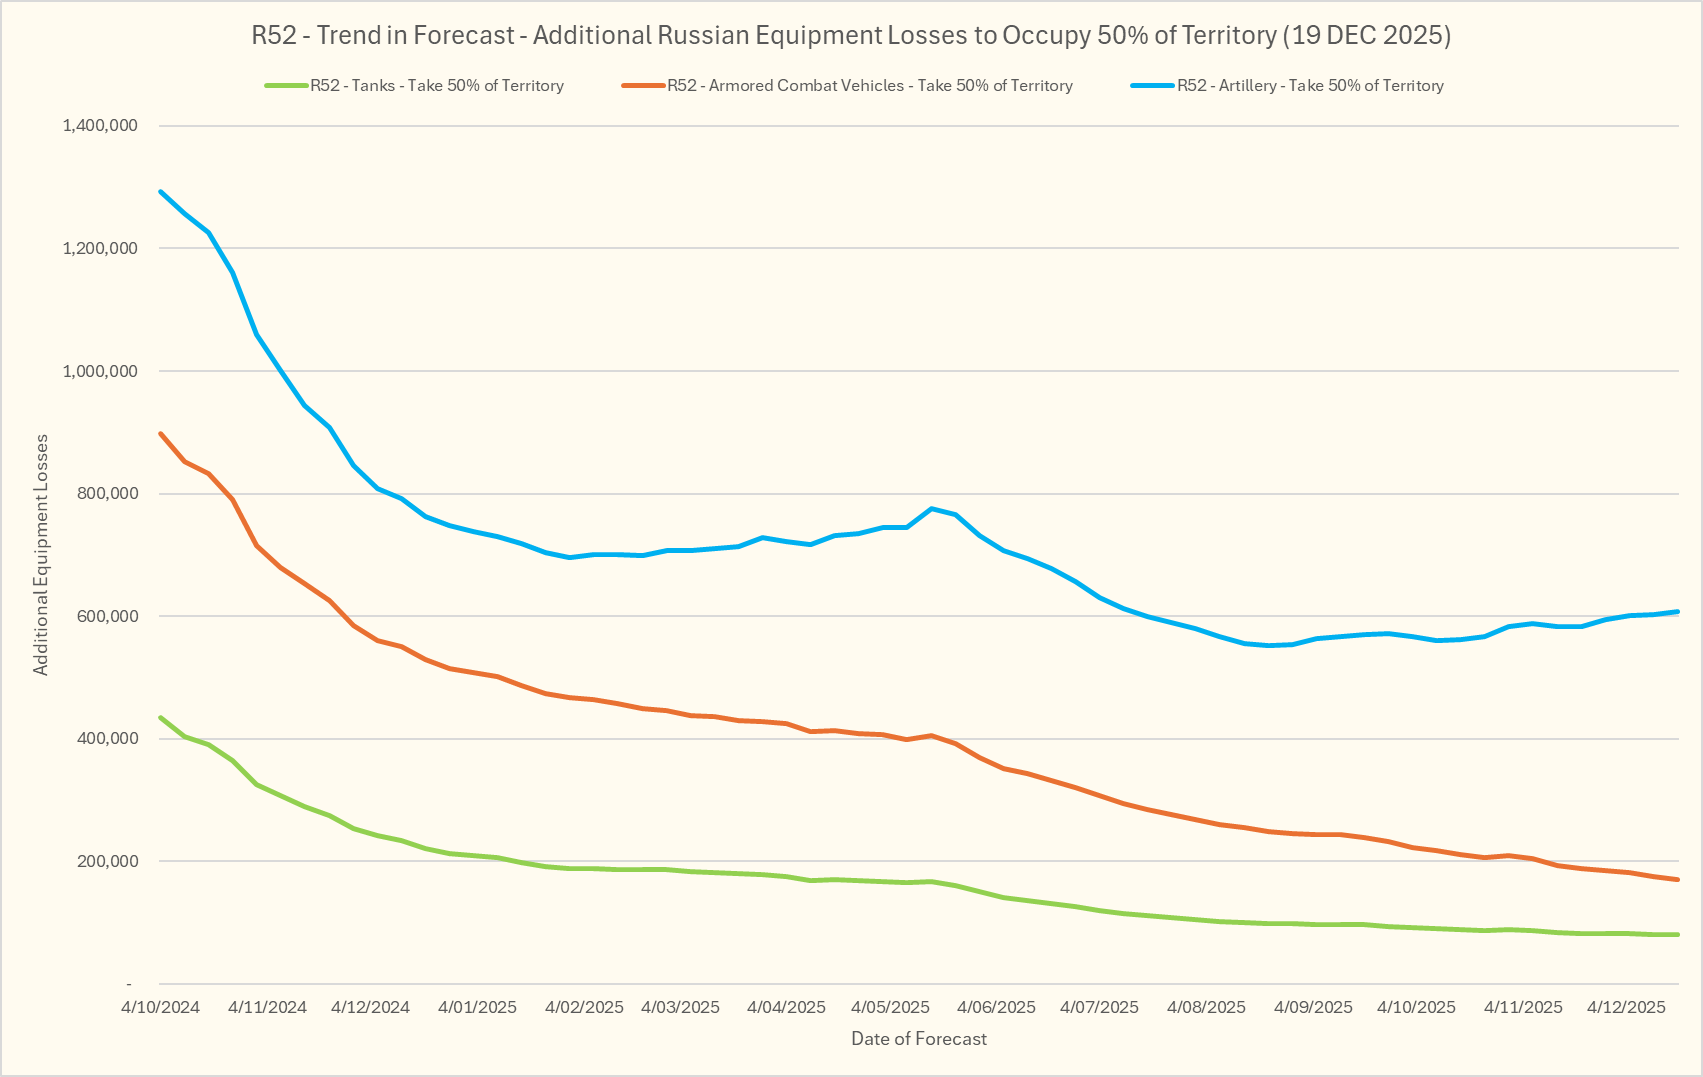1703x1077 pixels.
Task: Click the green Tanks legend line marker
Action: [285, 86]
